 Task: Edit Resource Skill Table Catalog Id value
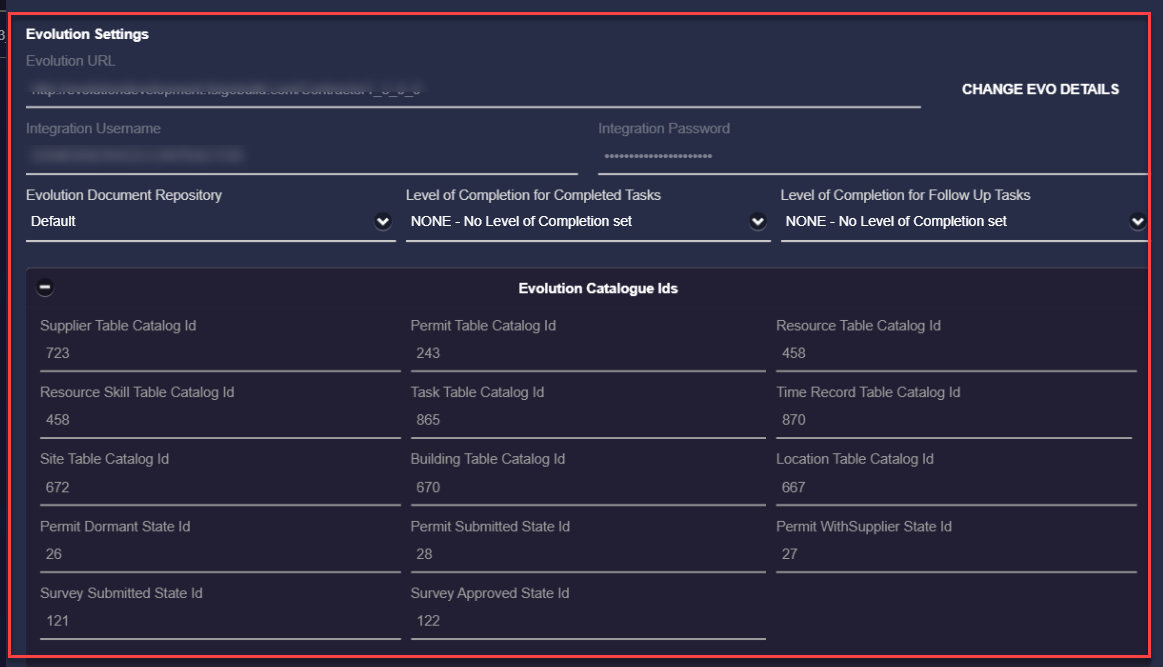[219, 420]
